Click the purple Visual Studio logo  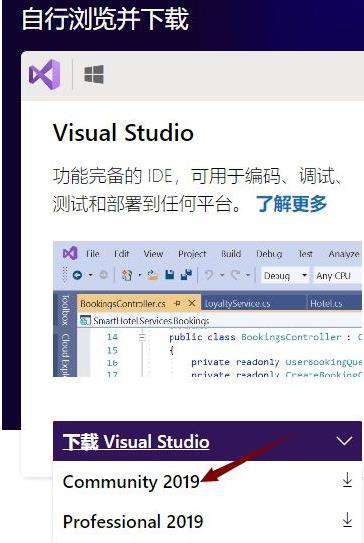[44, 74]
